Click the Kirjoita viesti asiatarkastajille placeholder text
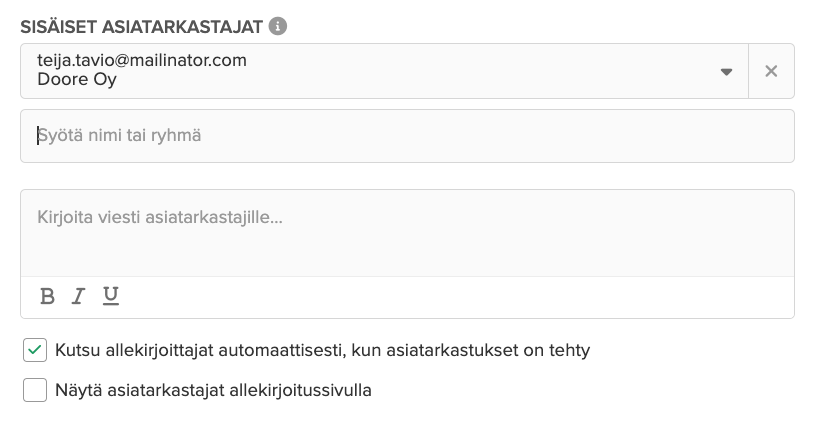 point(160,217)
